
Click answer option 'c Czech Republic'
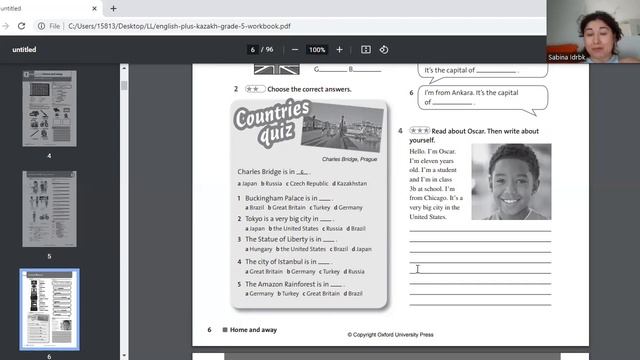tap(307, 184)
